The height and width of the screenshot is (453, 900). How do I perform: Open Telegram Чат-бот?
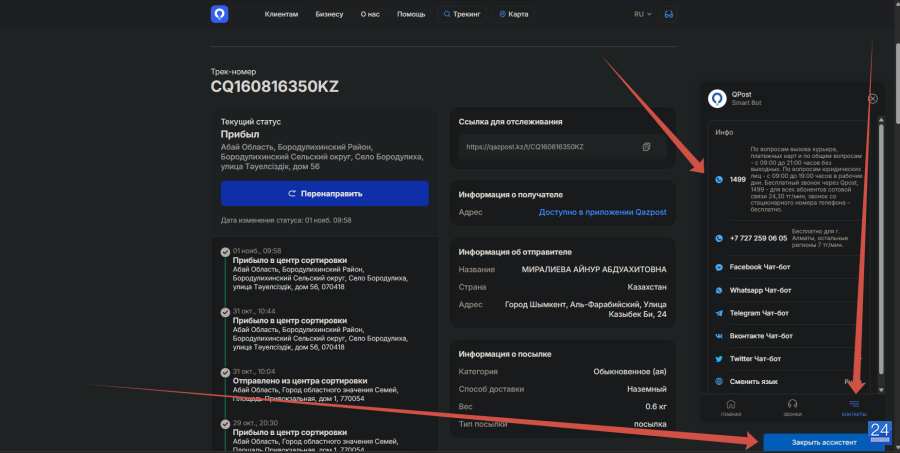(x=760, y=313)
